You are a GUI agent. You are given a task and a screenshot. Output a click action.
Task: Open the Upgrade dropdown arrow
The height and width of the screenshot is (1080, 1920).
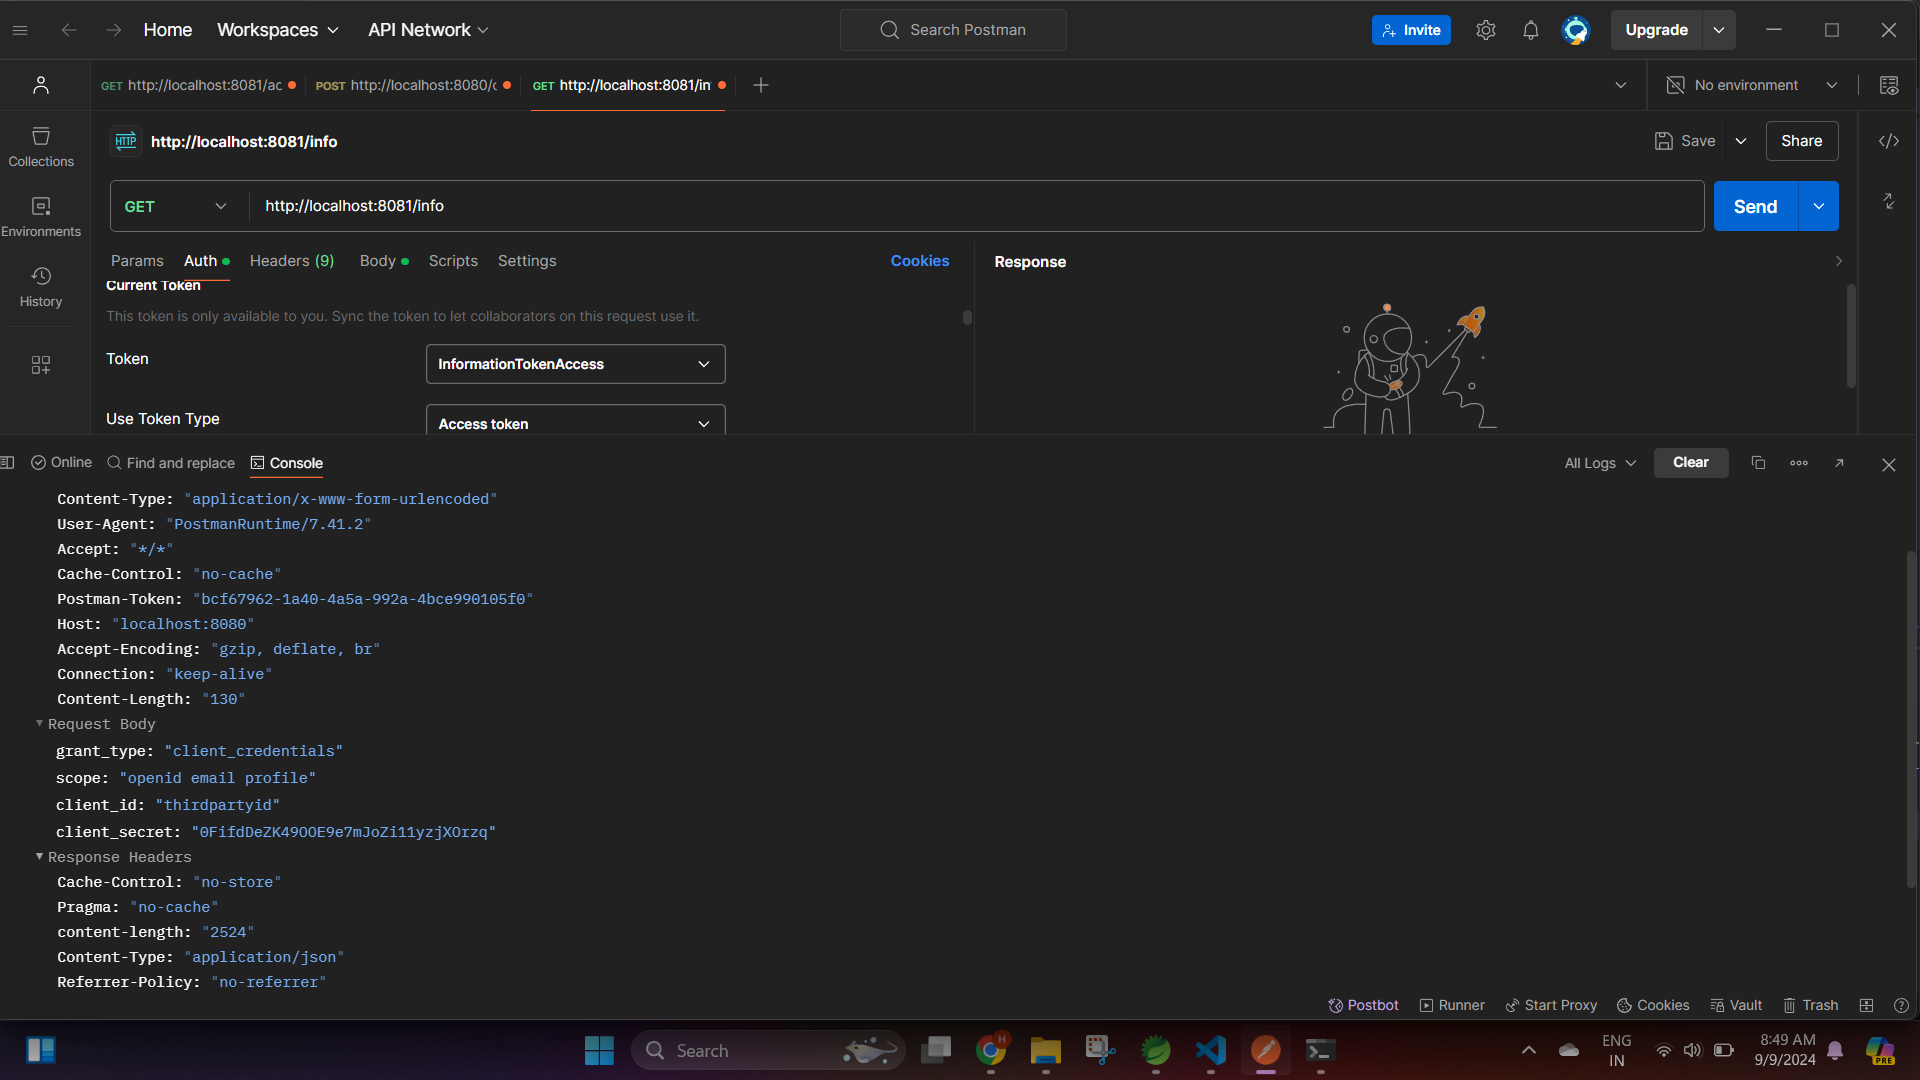coord(1719,30)
